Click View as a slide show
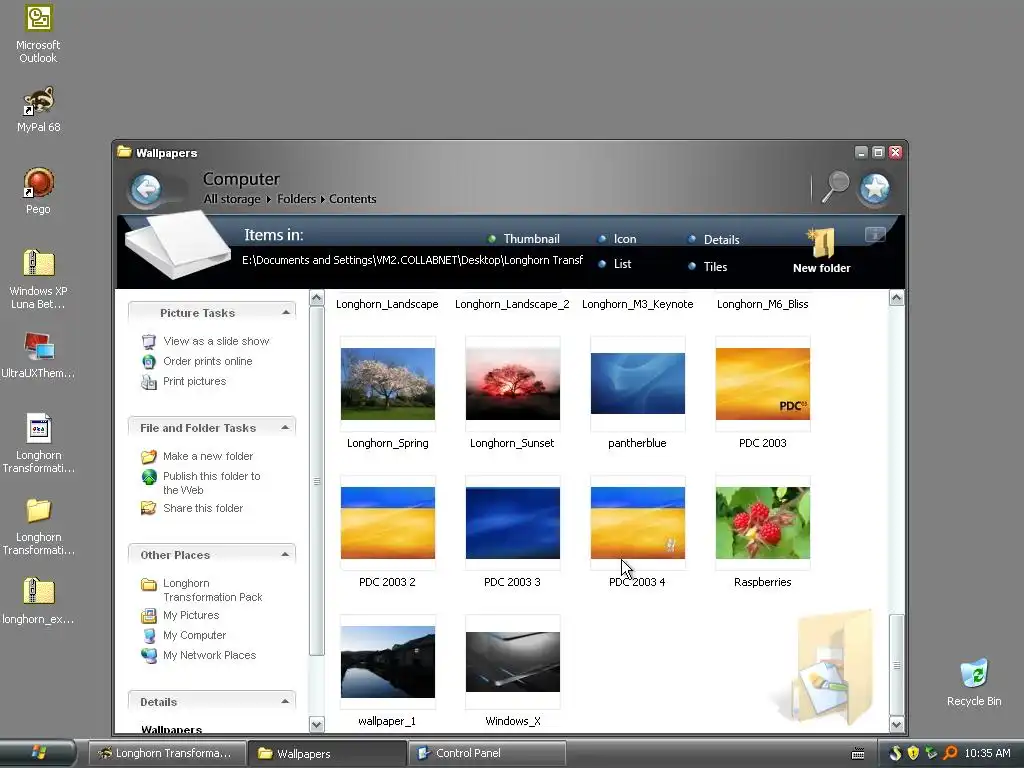This screenshot has width=1024, height=768. pyautogui.click(x=216, y=341)
